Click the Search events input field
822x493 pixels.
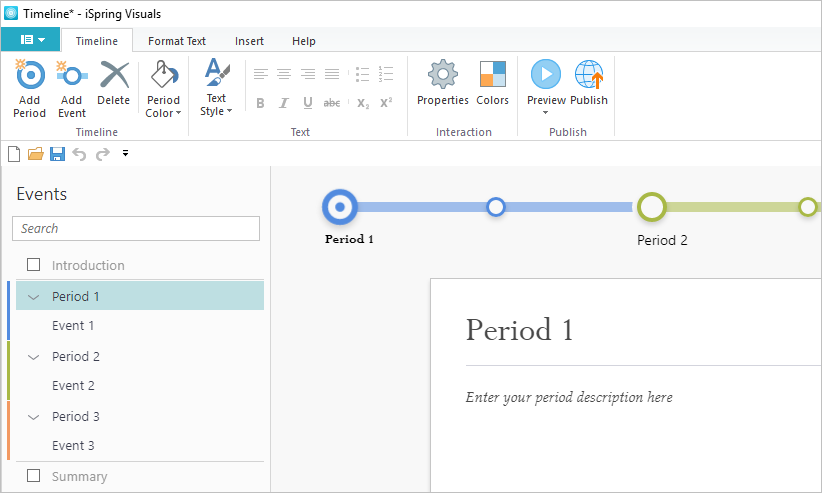136,229
